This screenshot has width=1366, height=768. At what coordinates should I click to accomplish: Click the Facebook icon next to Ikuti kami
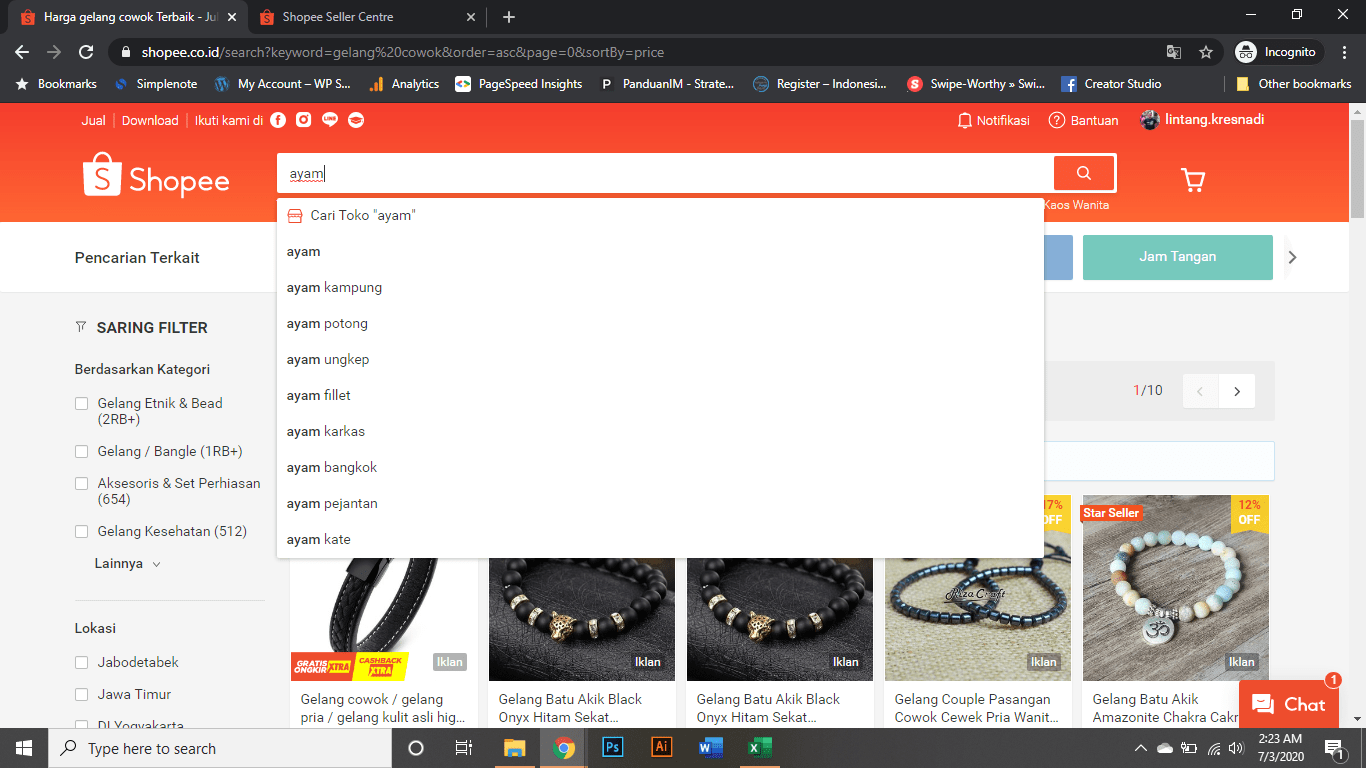(277, 120)
